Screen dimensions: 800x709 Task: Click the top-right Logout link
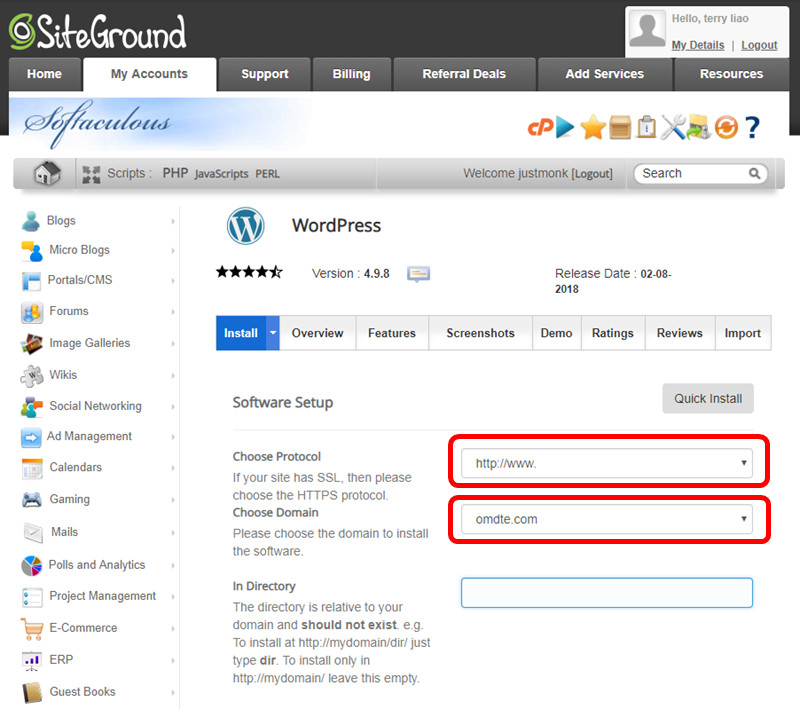pos(759,45)
